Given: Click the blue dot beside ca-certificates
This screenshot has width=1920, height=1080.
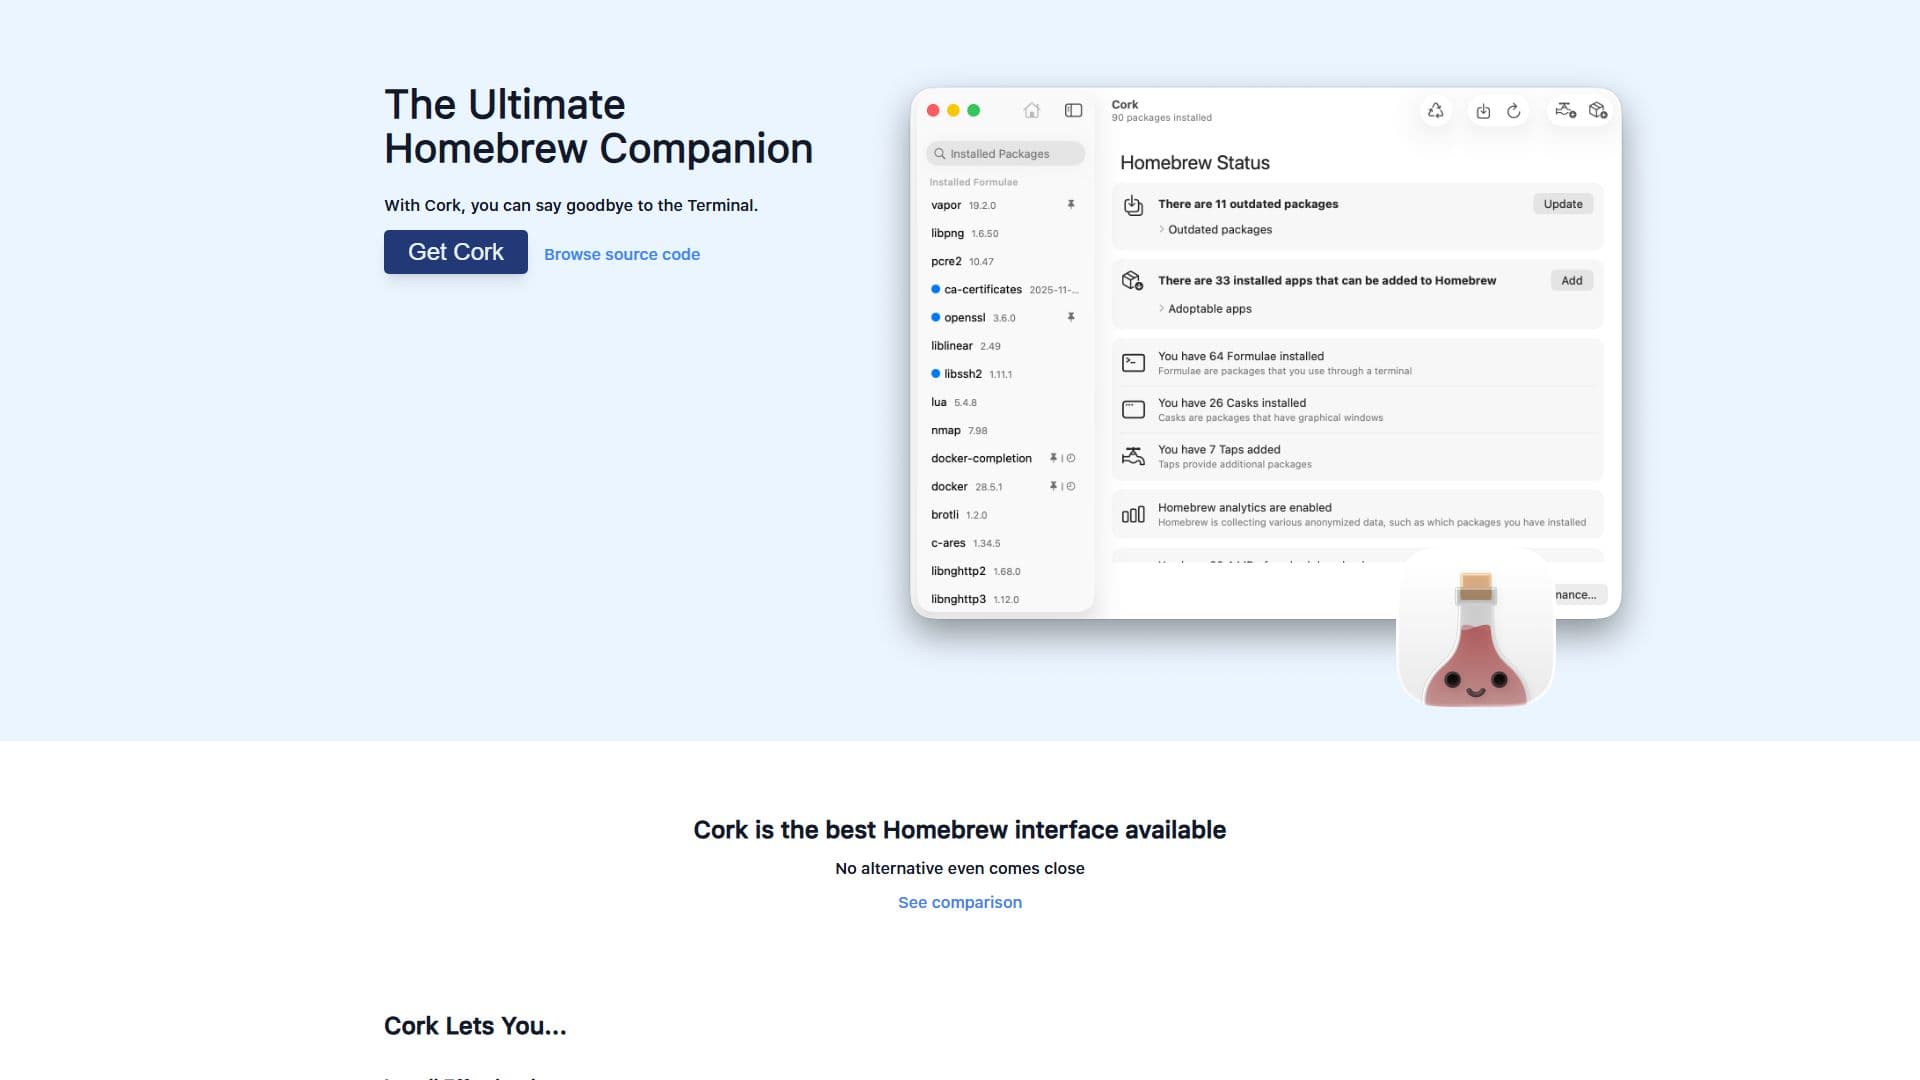Looking at the screenshot, I should pyautogui.click(x=935, y=290).
